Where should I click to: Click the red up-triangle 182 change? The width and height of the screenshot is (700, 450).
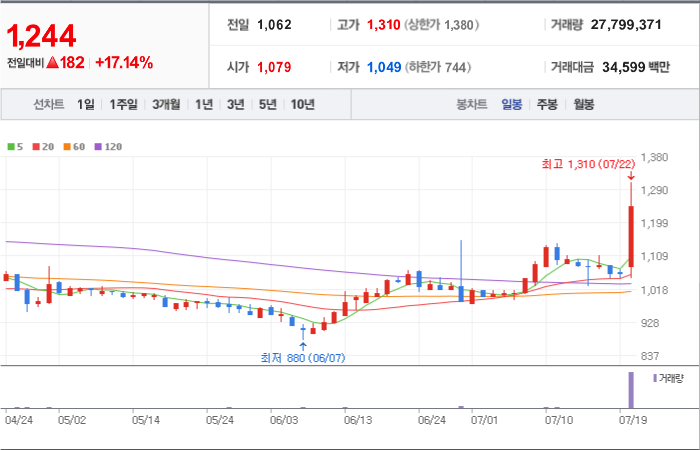[x=65, y=63]
